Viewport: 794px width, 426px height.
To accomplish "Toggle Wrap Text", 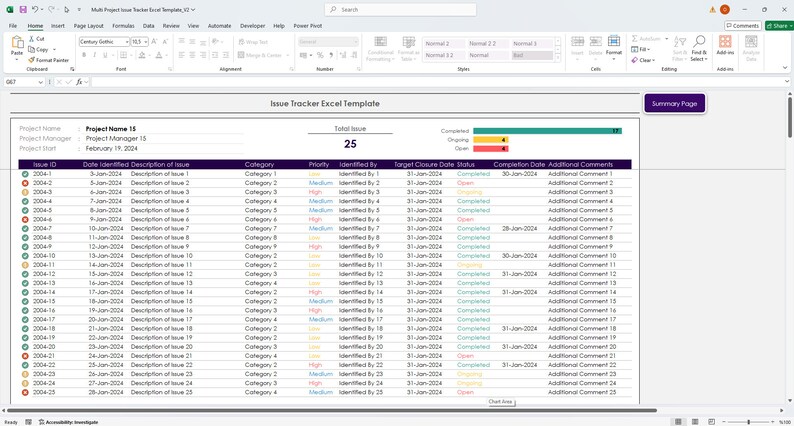I will (253, 42).
